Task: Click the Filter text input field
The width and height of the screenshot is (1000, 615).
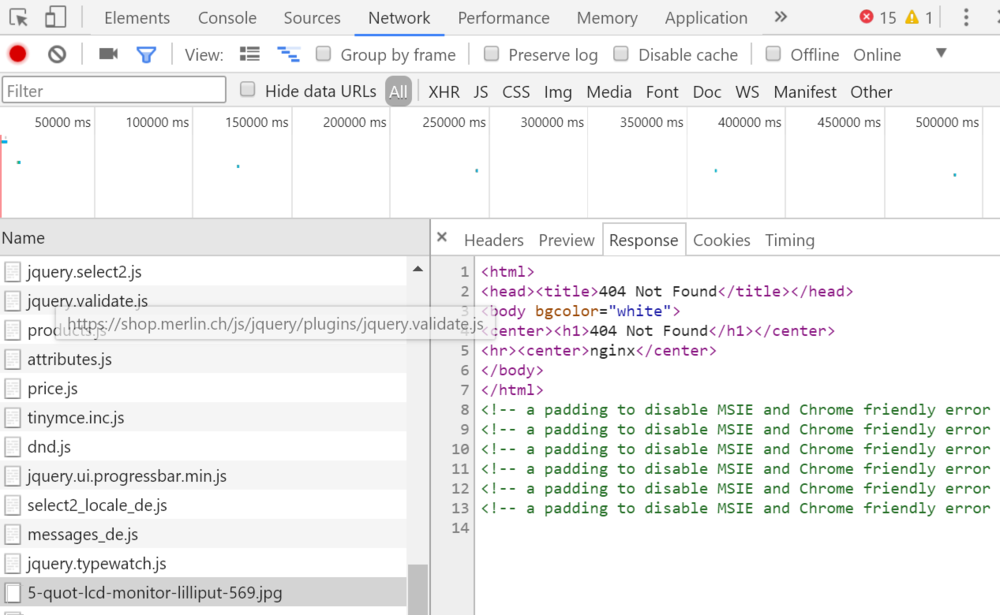Action: [x=114, y=91]
